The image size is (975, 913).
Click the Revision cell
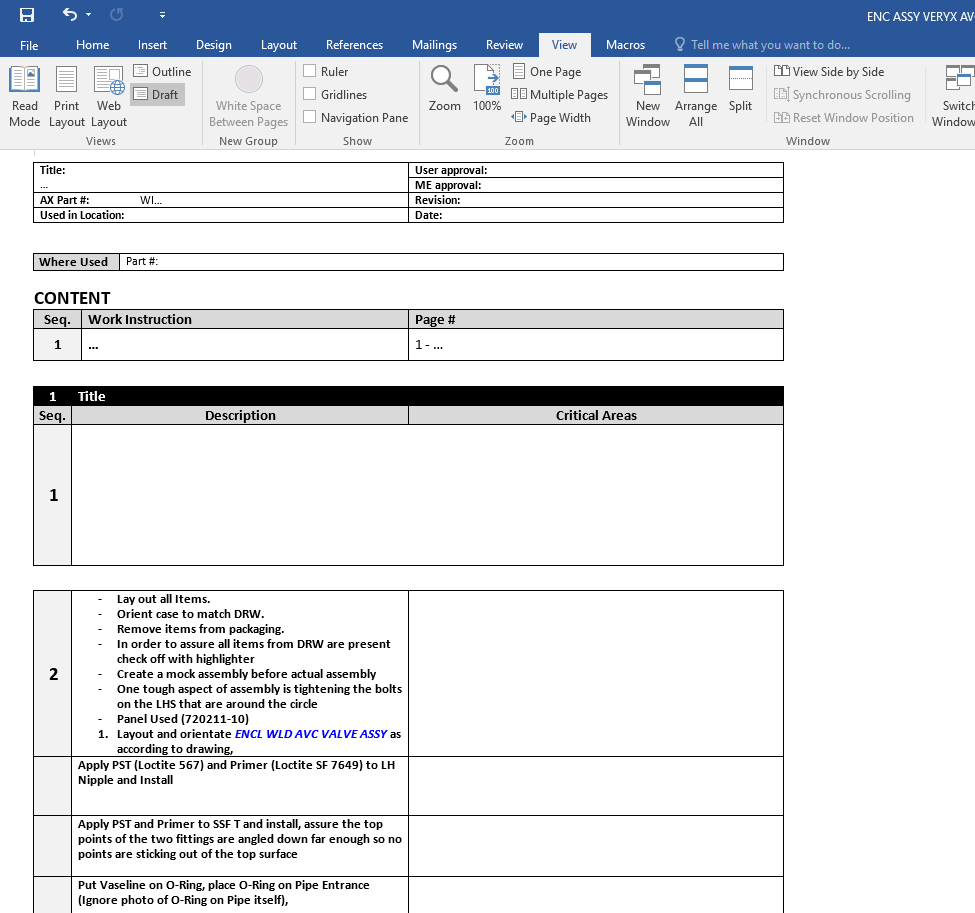pos(596,200)
